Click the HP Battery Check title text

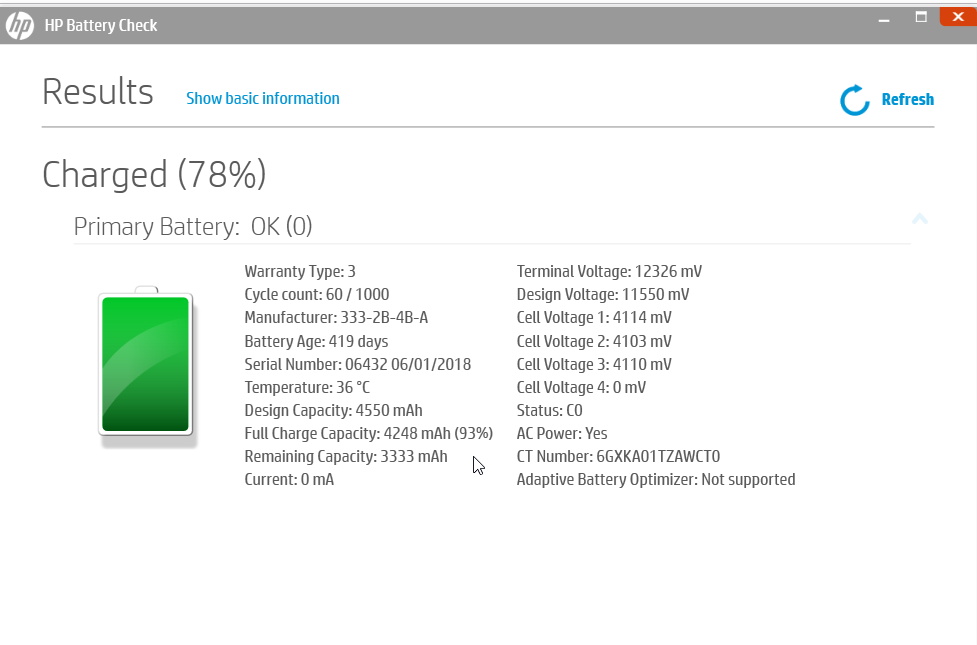(x=101, y=26)
